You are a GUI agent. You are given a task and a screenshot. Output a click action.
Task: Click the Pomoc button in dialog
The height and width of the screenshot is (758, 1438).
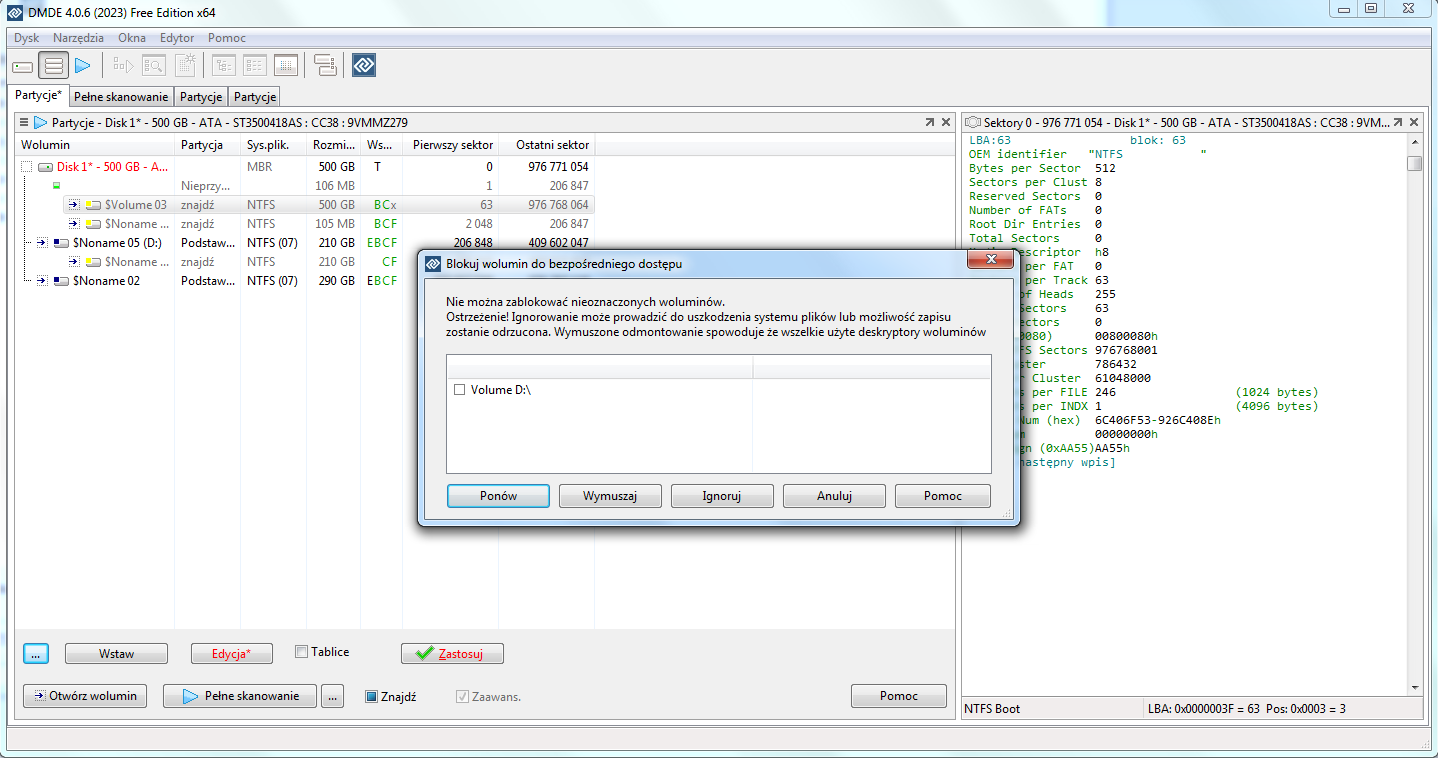point(943,496)
